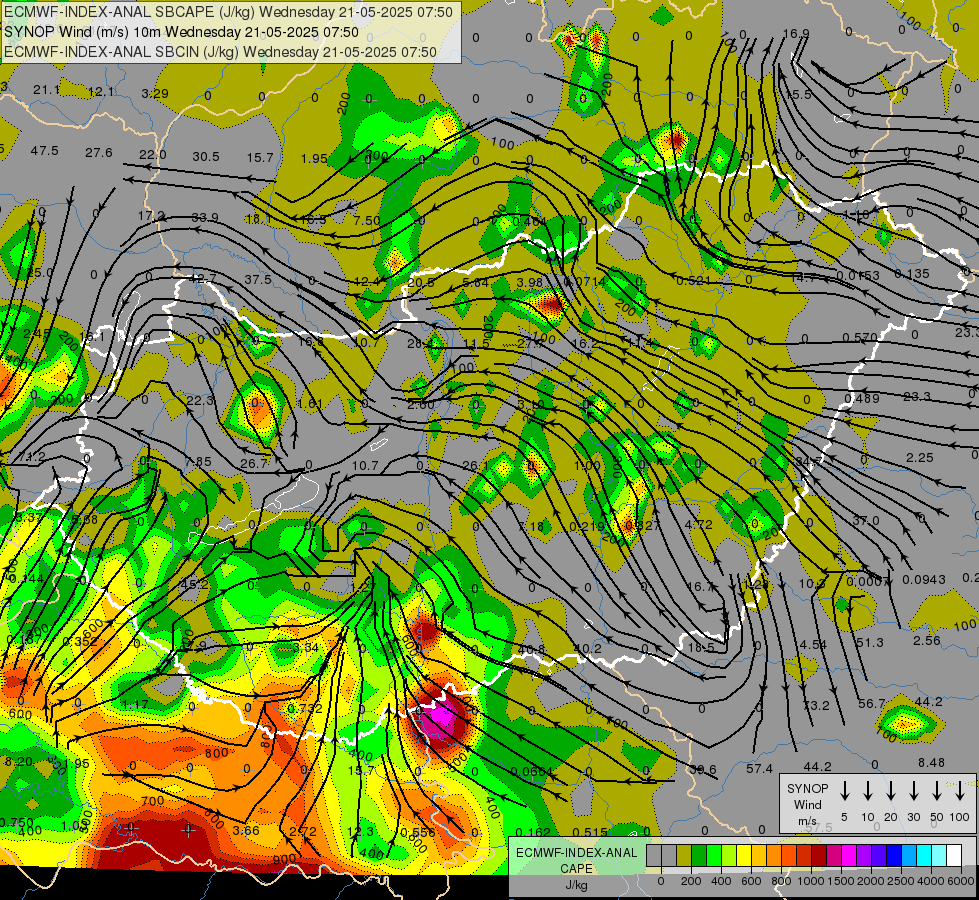Click the wind arrow above 100 in SYNOP legend
979x900 pixels.
click(960, 791)
